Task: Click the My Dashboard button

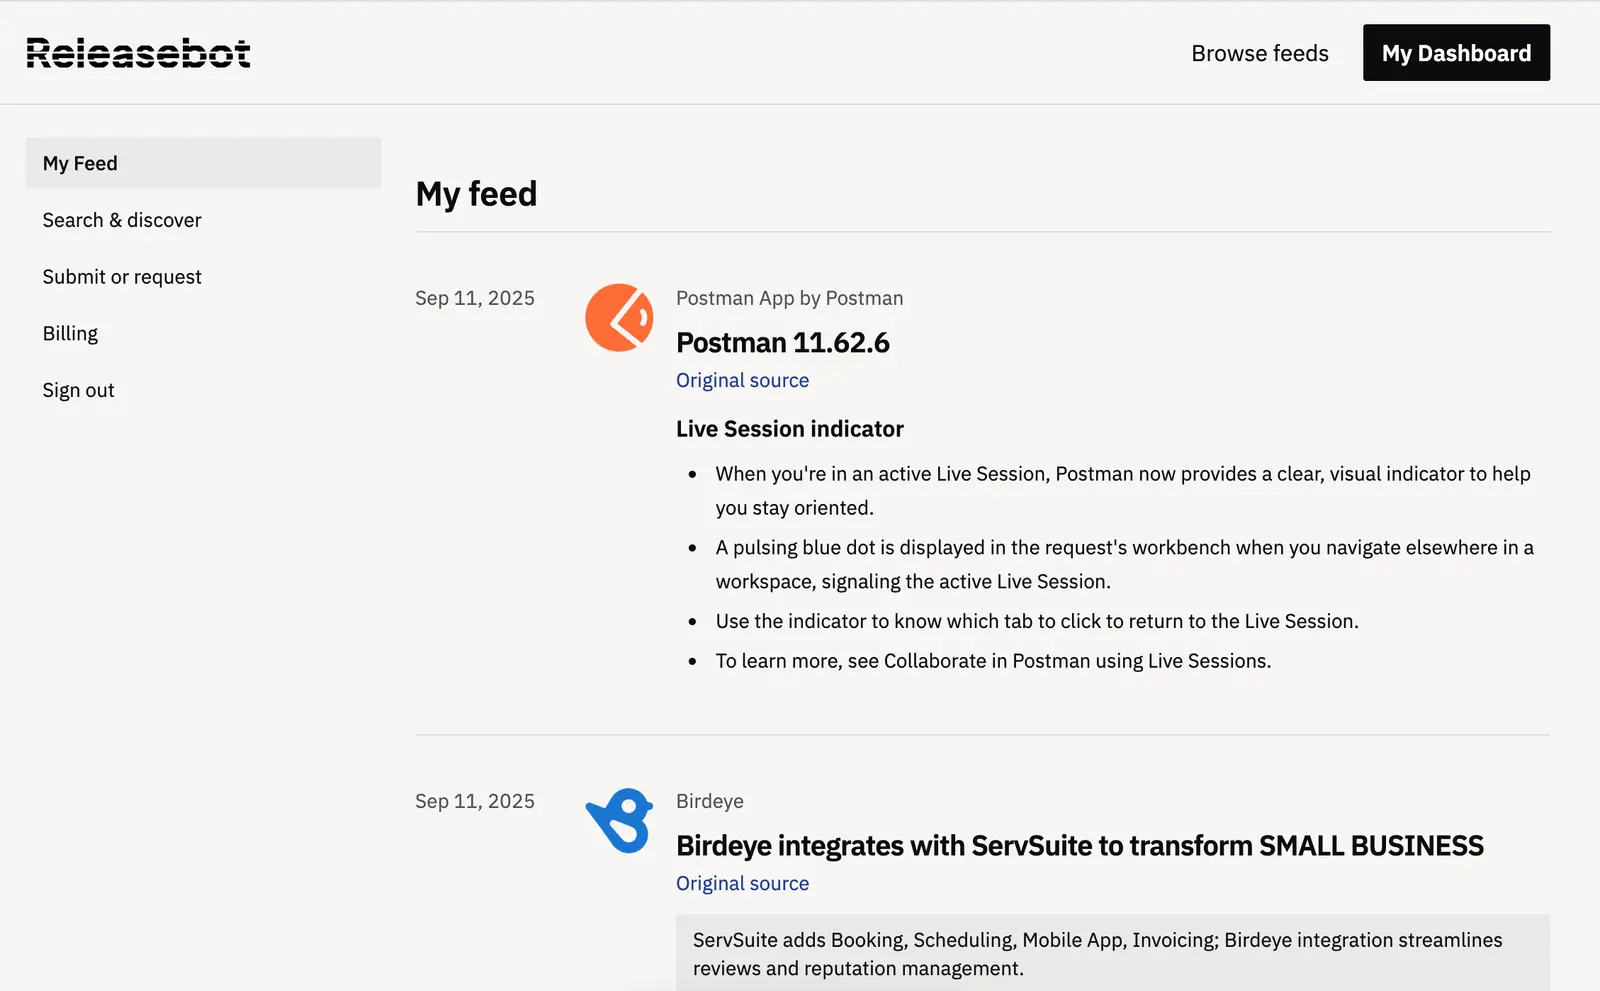Action: click(1455, 52)
